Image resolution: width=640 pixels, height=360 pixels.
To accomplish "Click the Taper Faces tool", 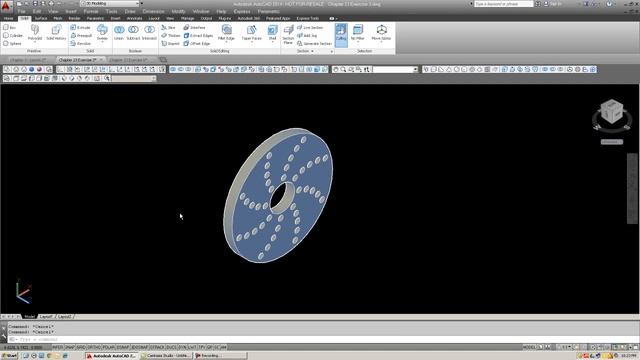I will pyautogui.click(x=251, y=33).
